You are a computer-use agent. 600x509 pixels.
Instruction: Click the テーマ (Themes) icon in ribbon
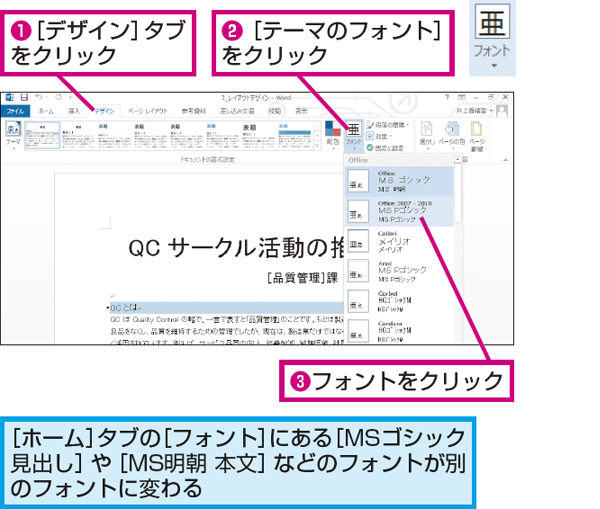point(13,132)
